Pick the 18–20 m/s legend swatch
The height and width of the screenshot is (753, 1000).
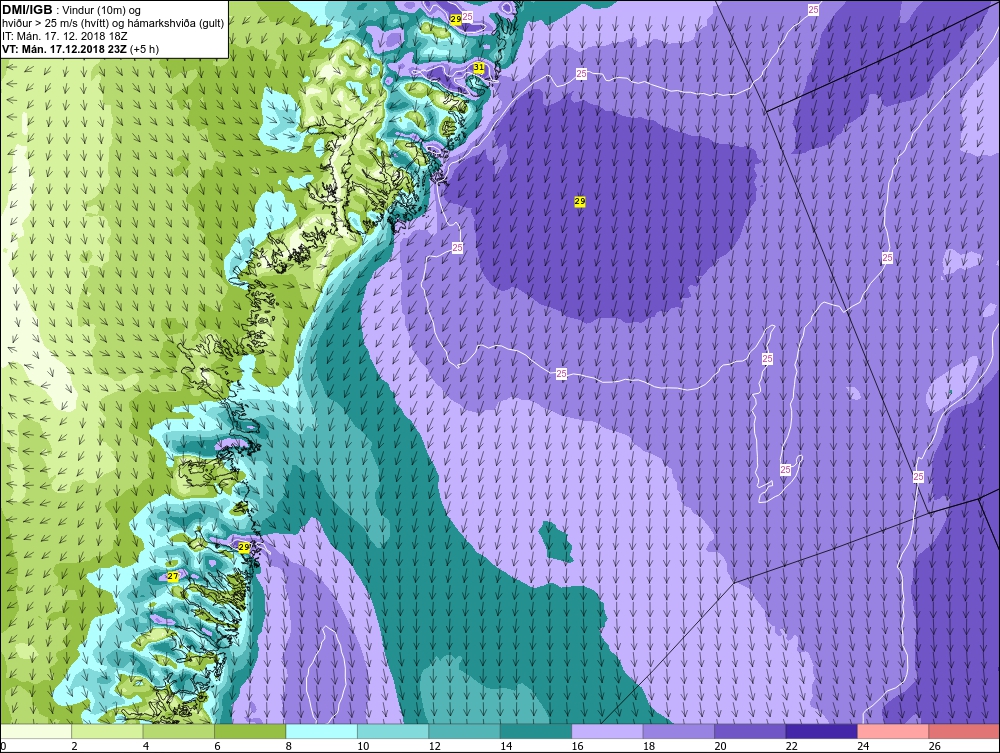(x=679, y=731)
